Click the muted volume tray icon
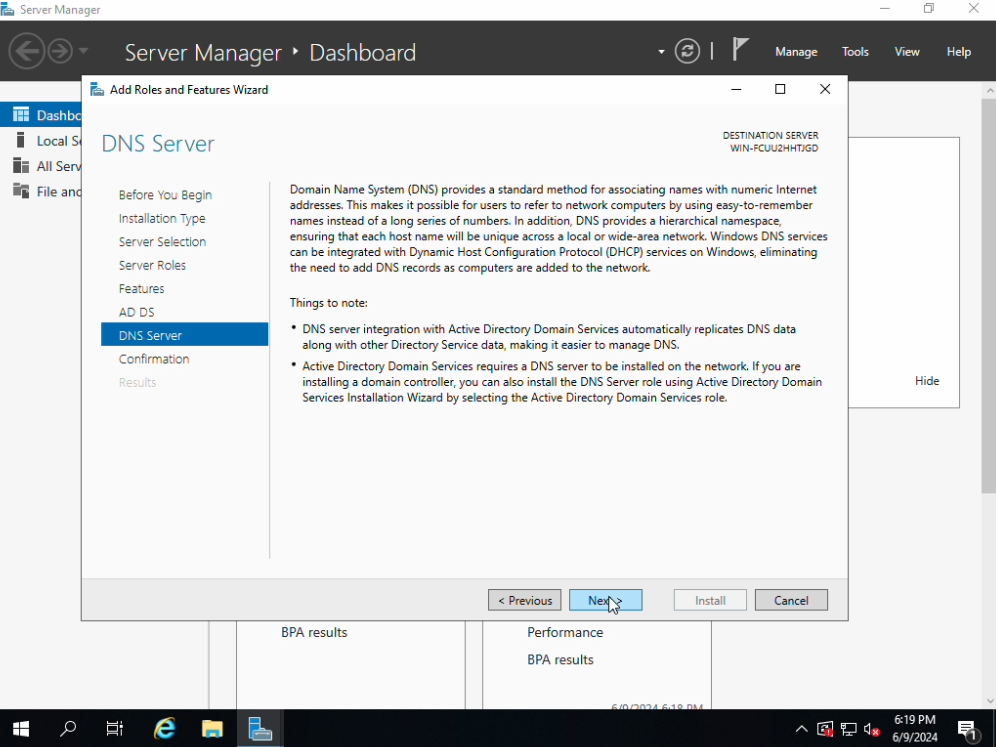This screenshot has width=996, height=747. tap(871, 729)
